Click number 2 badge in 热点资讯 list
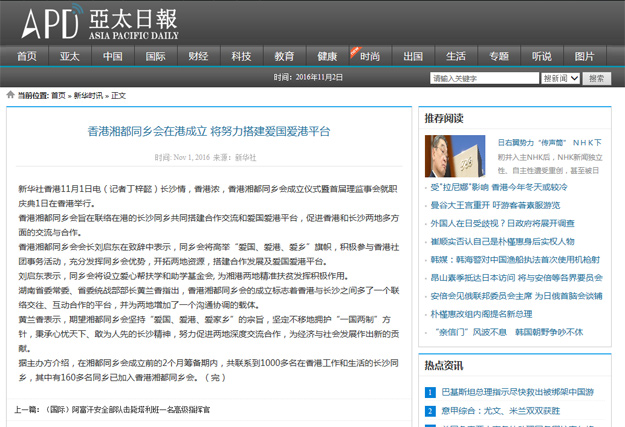This screenshot has height=427, width=625. 430,409
